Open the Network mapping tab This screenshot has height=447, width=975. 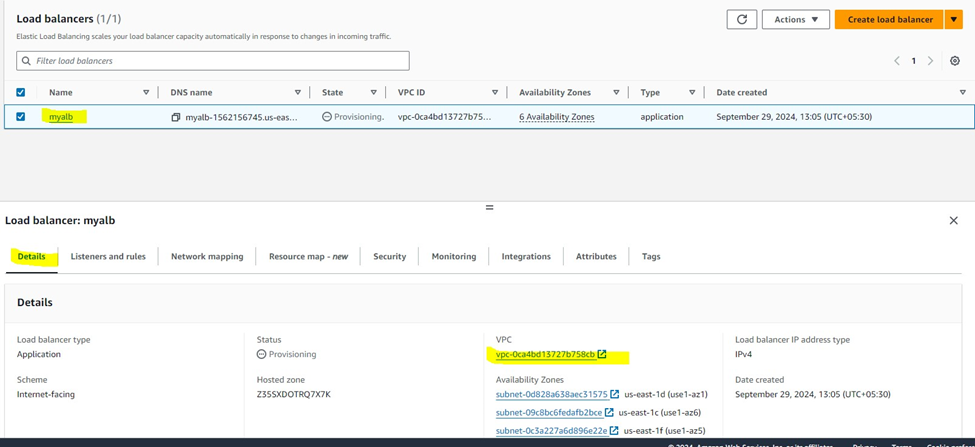(x=207, y=256)
